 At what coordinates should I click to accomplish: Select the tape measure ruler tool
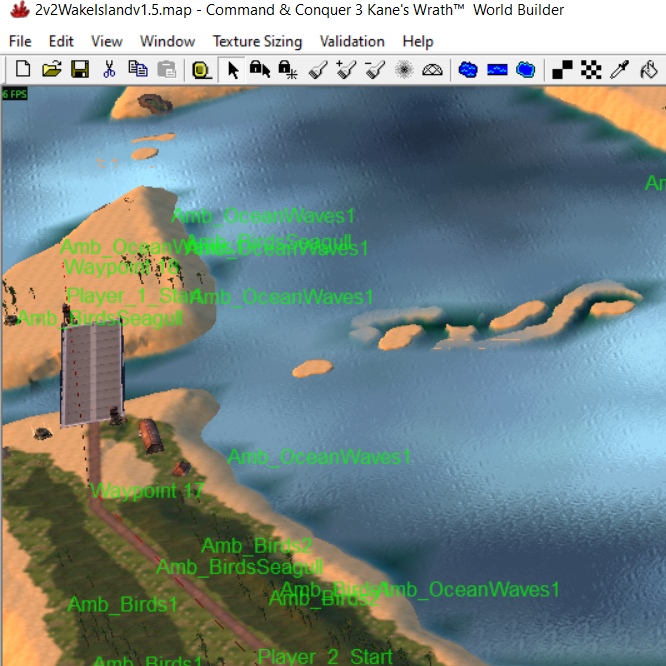(202, 70)
